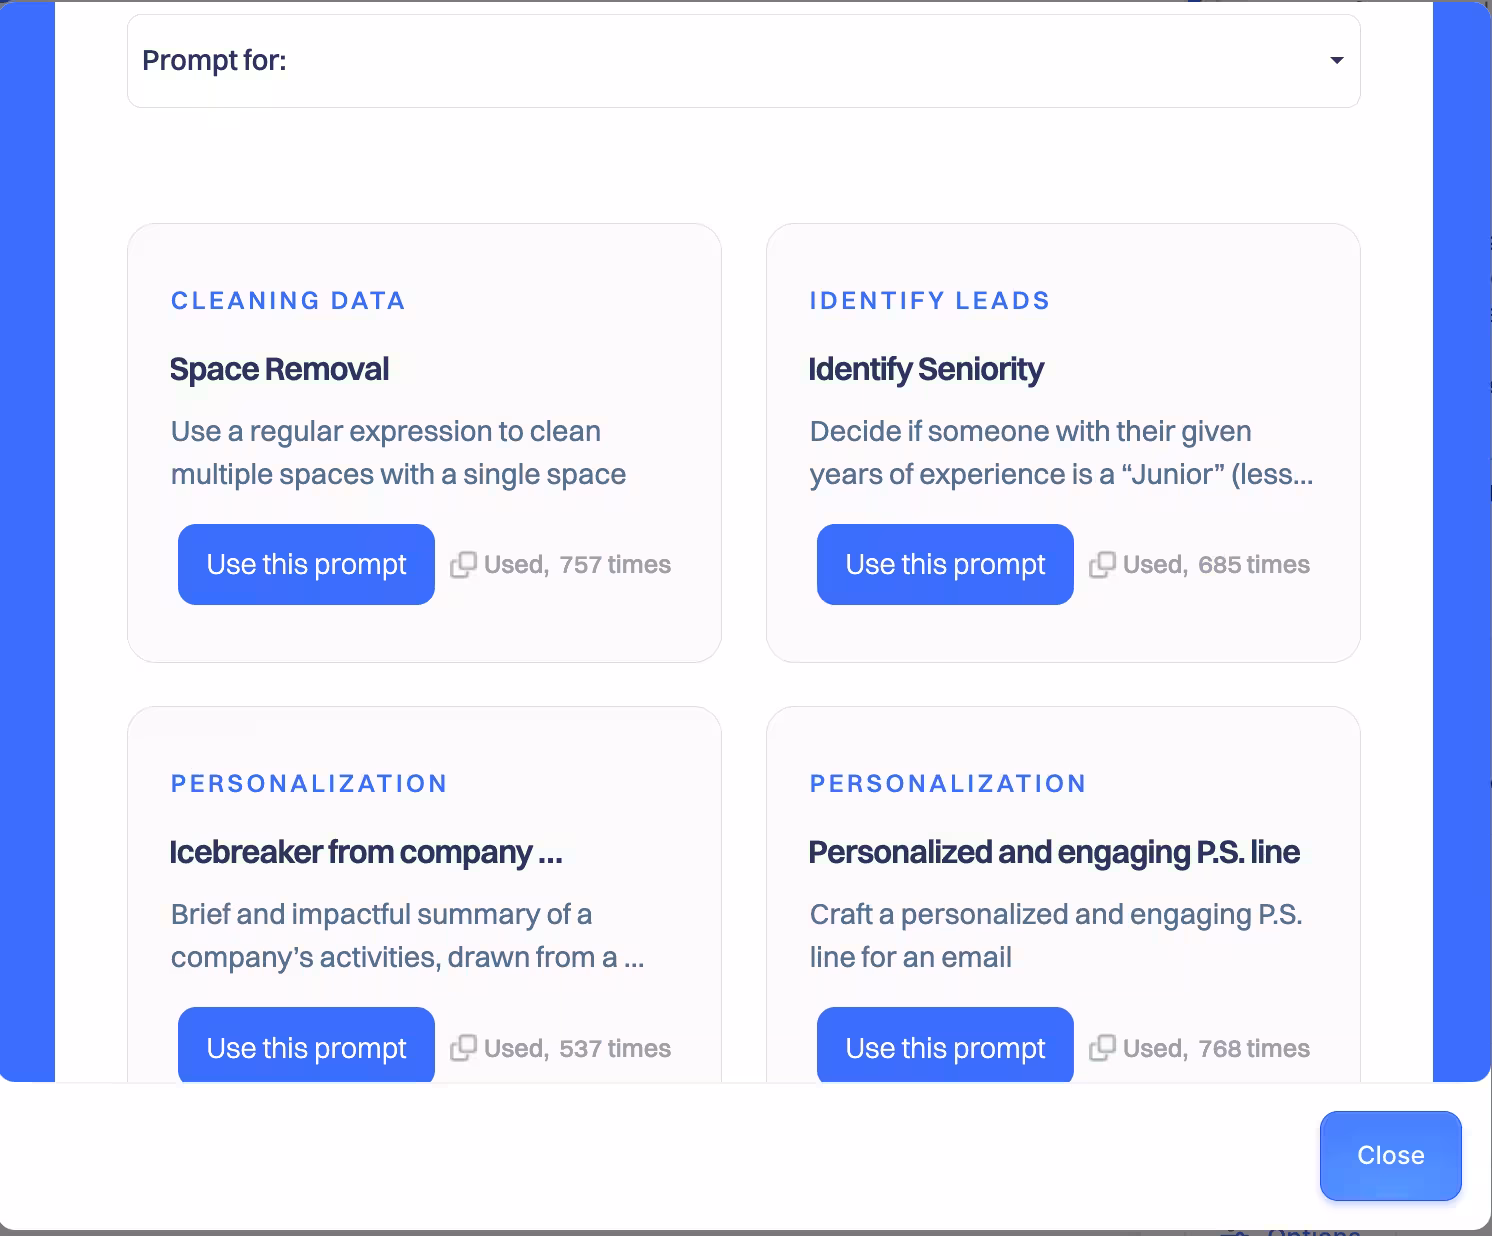Viewport: 1492px width, 1236px height.
Task: Click the 'Used, 685 times' usage count
Action: point(1216,565)
